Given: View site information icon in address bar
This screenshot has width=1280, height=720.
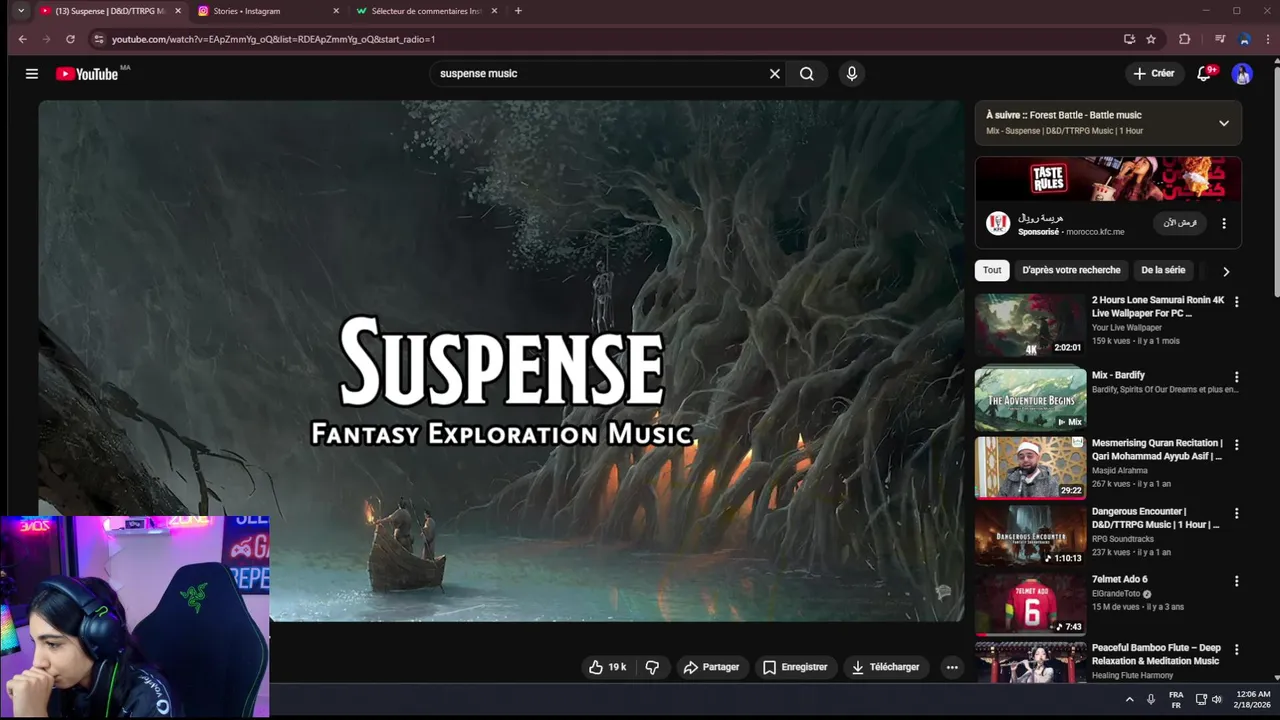Looking at the screenshot, I should click(x=98, y=39).
